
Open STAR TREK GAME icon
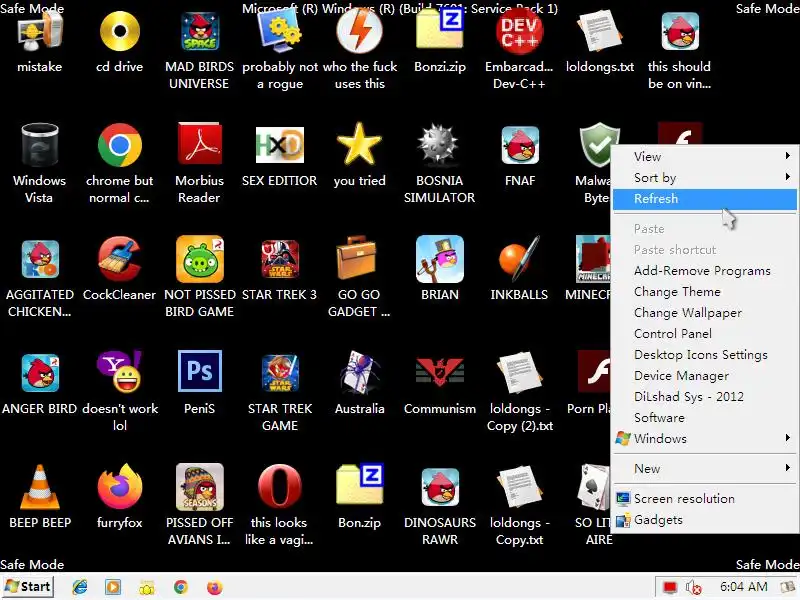(280, 373)
